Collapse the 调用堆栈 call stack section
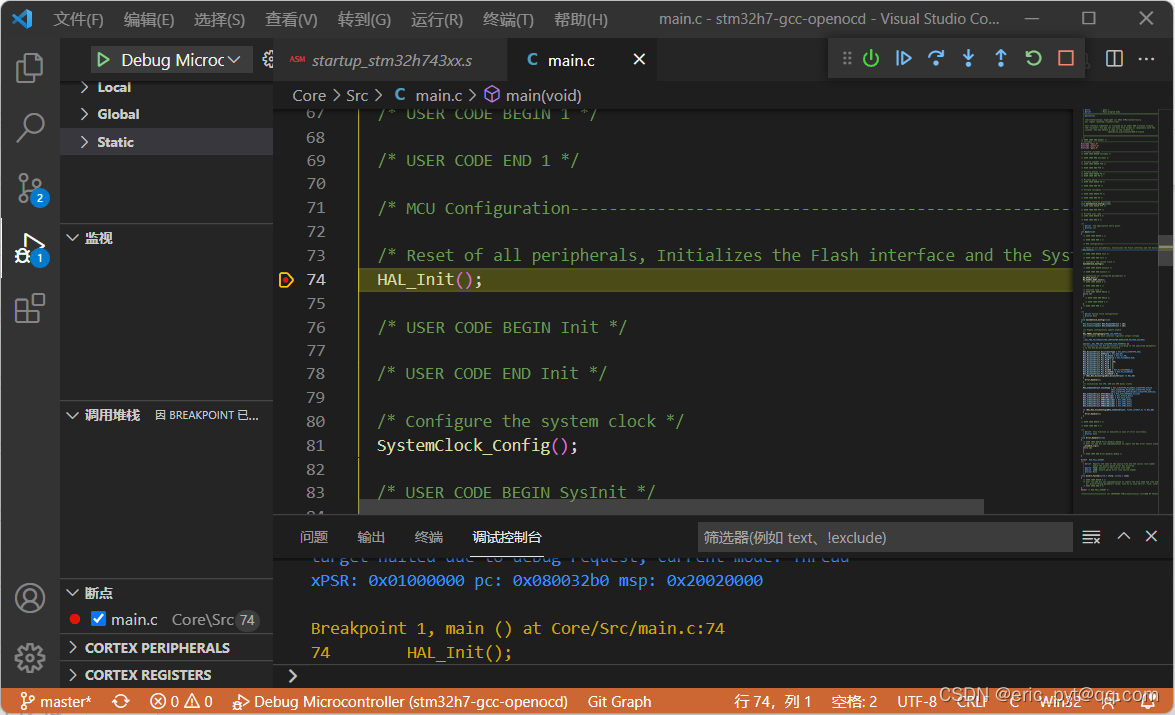Viewport: 1175px width, 715px height. 166,415
